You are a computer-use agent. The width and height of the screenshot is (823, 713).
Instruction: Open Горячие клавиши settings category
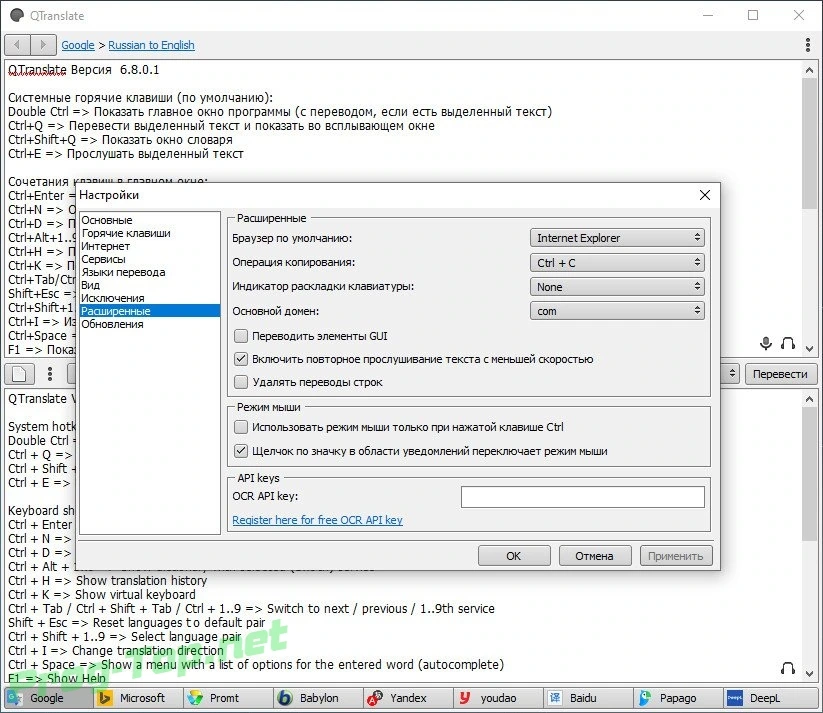tap(150, 233)
